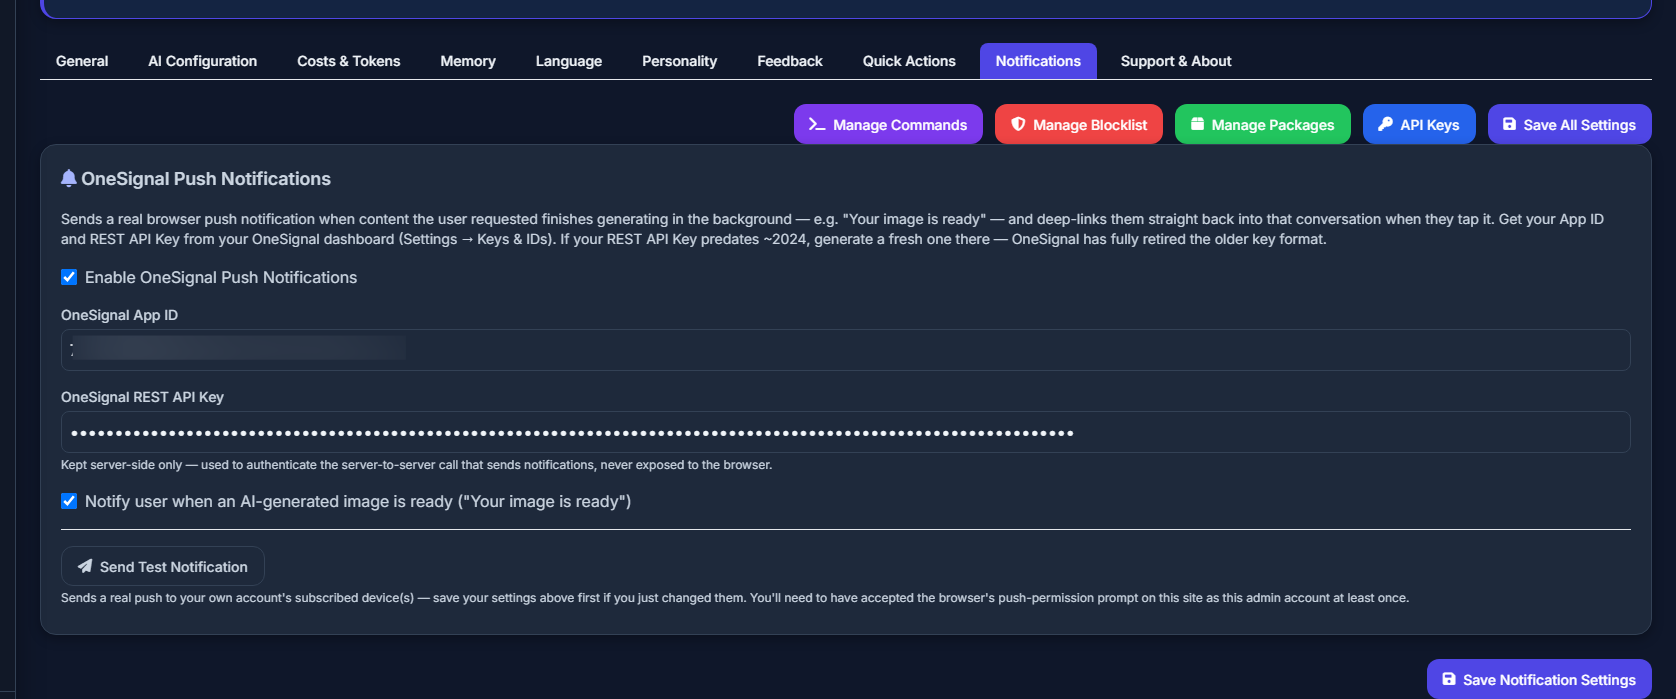Click the package box icon on Manage Packages

coord(1197,124)
